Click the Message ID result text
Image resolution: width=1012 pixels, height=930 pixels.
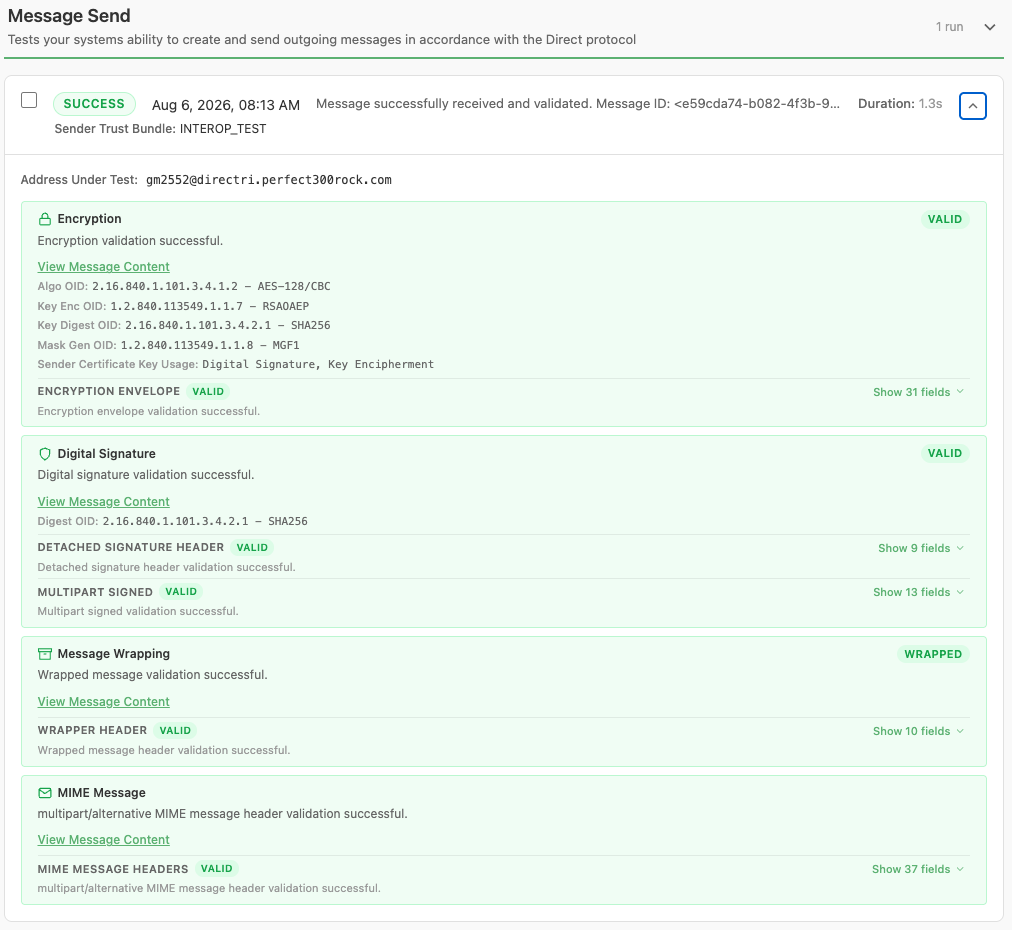point(578,104)
